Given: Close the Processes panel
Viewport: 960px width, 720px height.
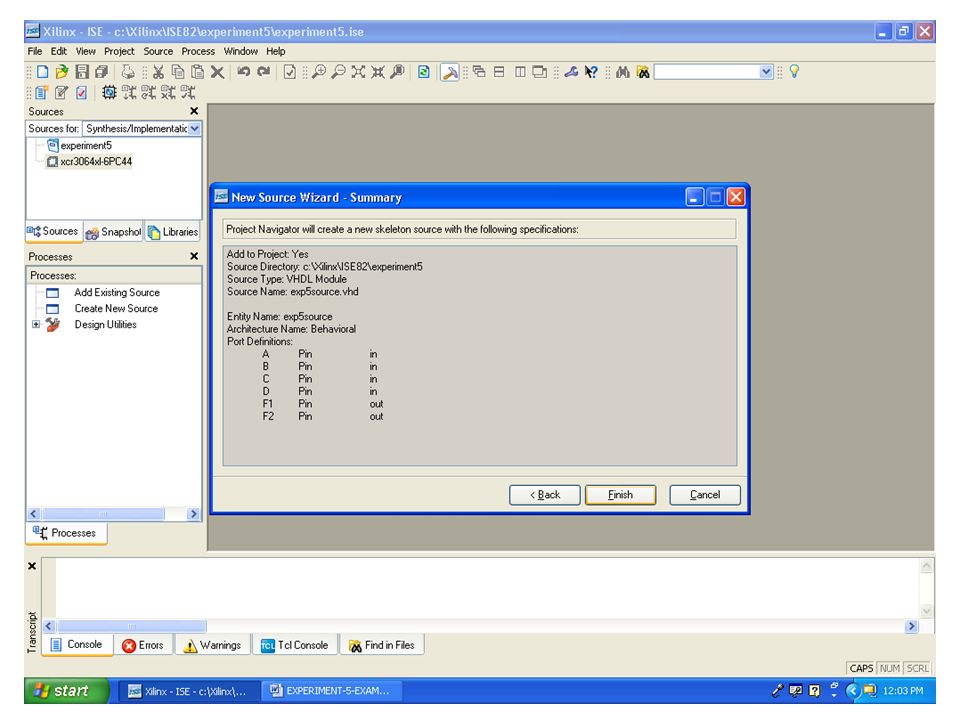Looking at the screenshot, I should click(x=194, y=257).
